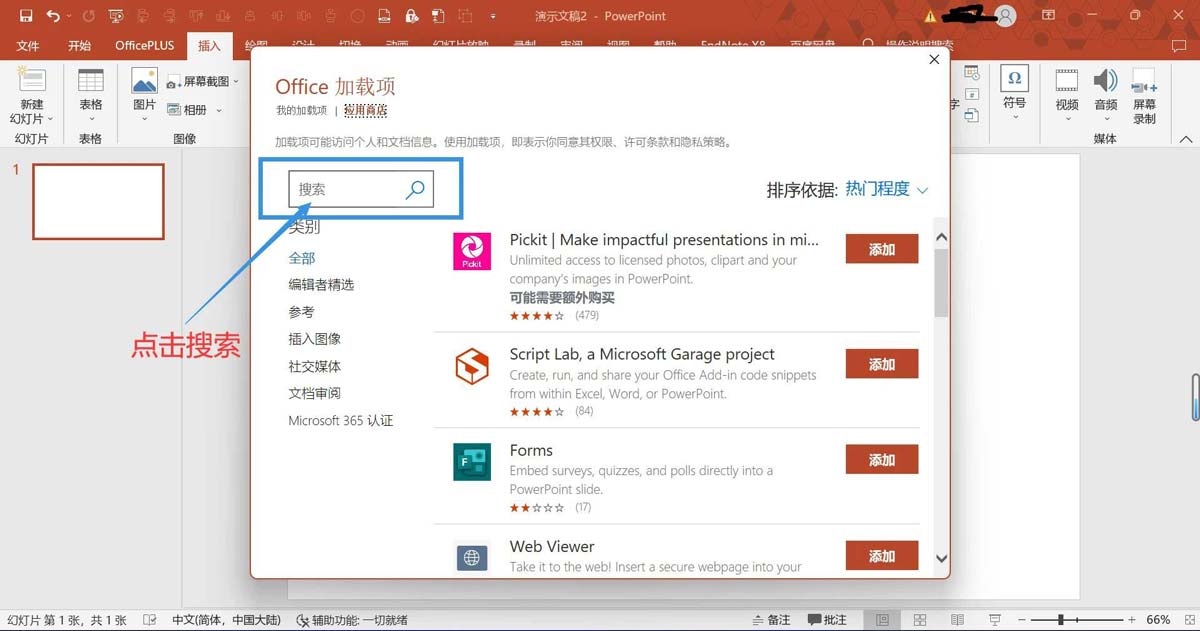The height and width of the screenshot is (631, 1200).
Task: Click into the 搜索 input field
Action: [361, 189]
